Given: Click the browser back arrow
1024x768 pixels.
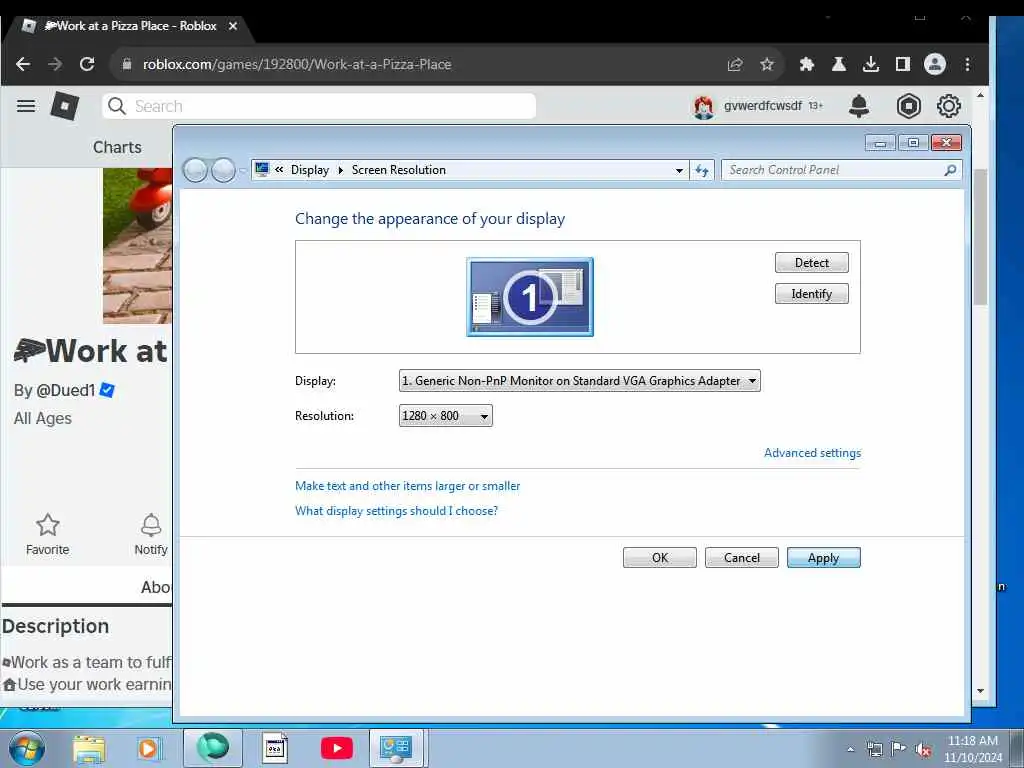Looking at the screenshot, I should click(23, 64).
